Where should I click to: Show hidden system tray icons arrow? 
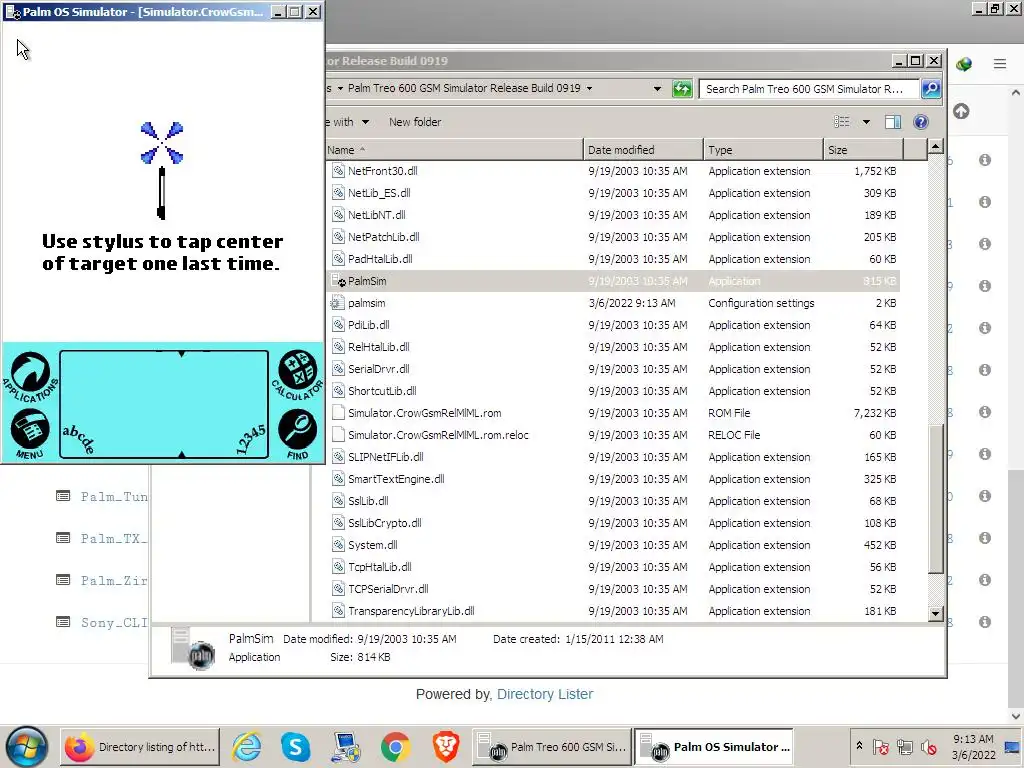tap(859, 745)
